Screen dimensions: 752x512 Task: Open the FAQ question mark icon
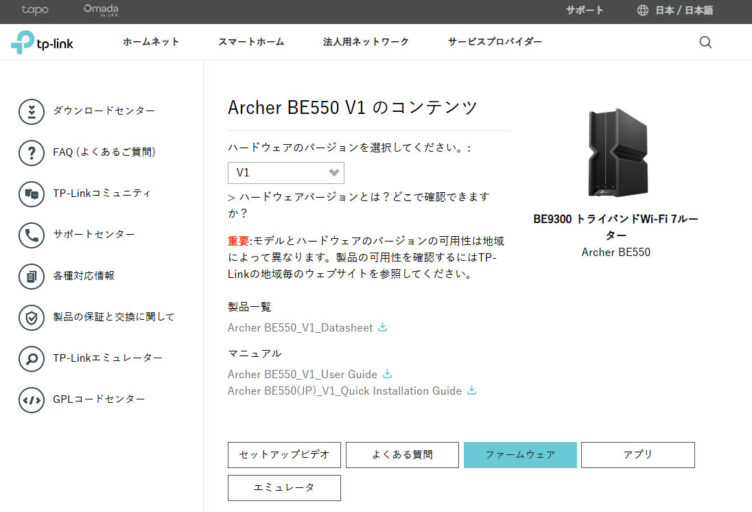point(32,152)
